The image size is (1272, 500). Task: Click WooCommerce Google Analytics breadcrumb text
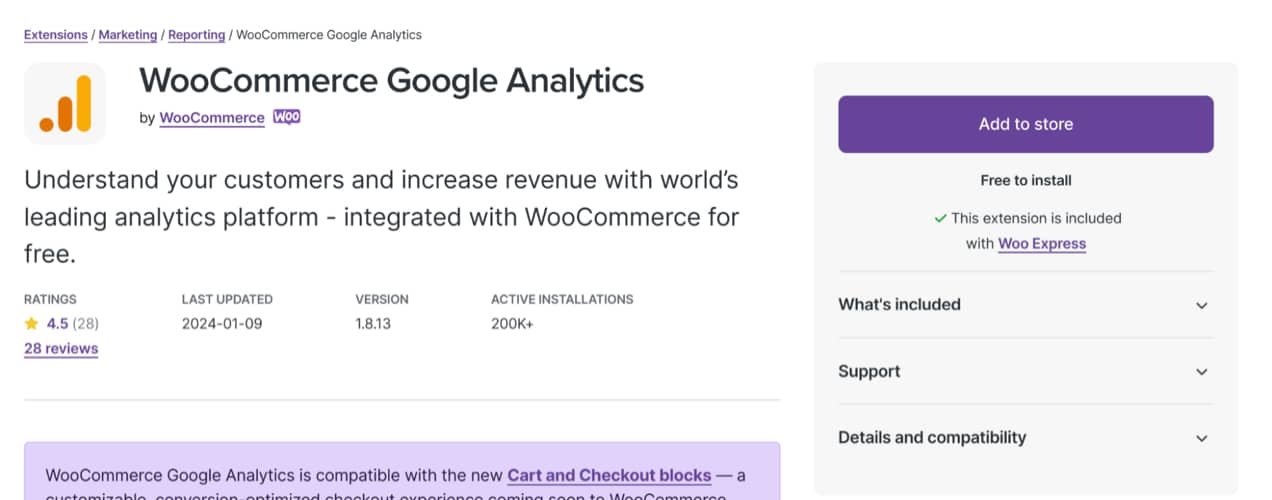point(329,35)
